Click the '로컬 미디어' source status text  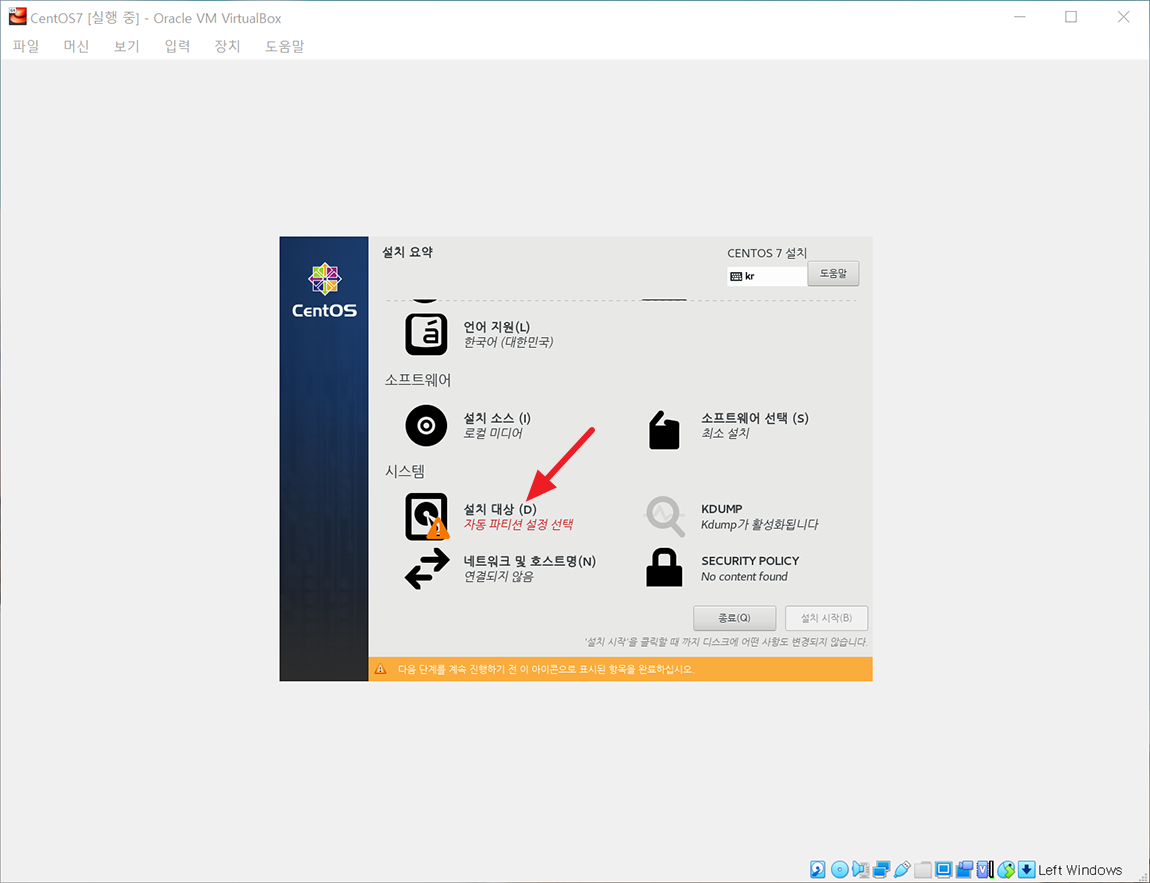tap(493, 433)
